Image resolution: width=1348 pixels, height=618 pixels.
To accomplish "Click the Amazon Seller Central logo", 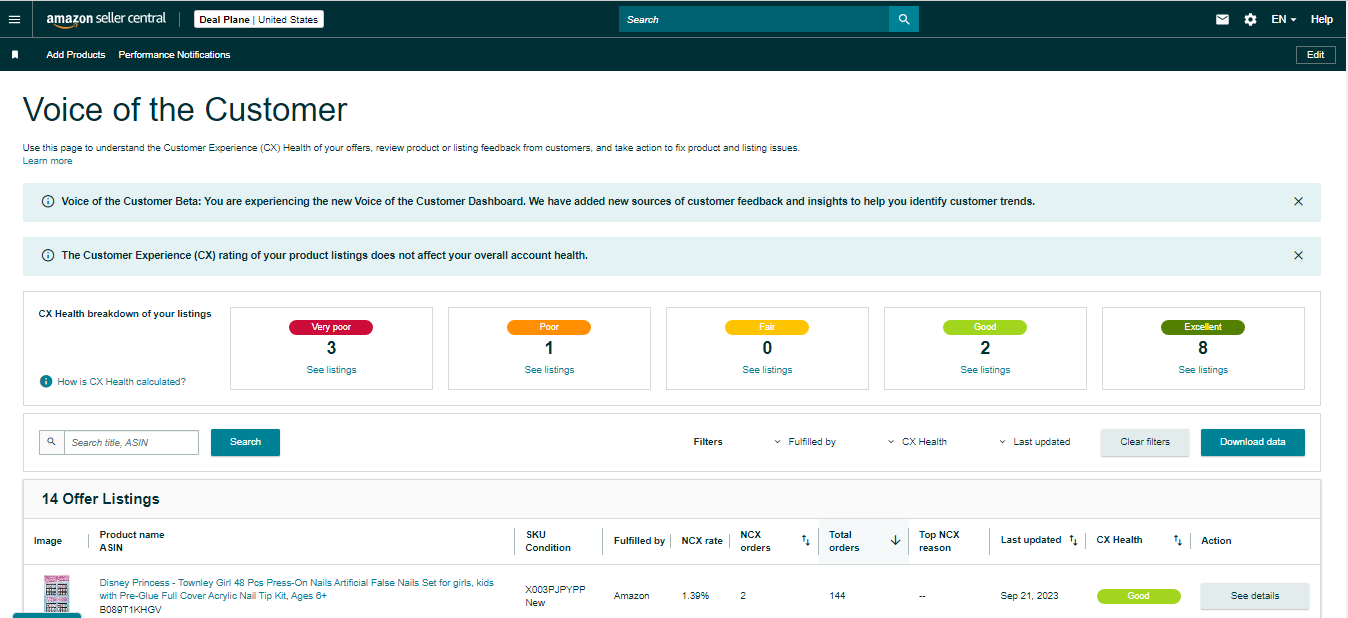I will [106, 19].
